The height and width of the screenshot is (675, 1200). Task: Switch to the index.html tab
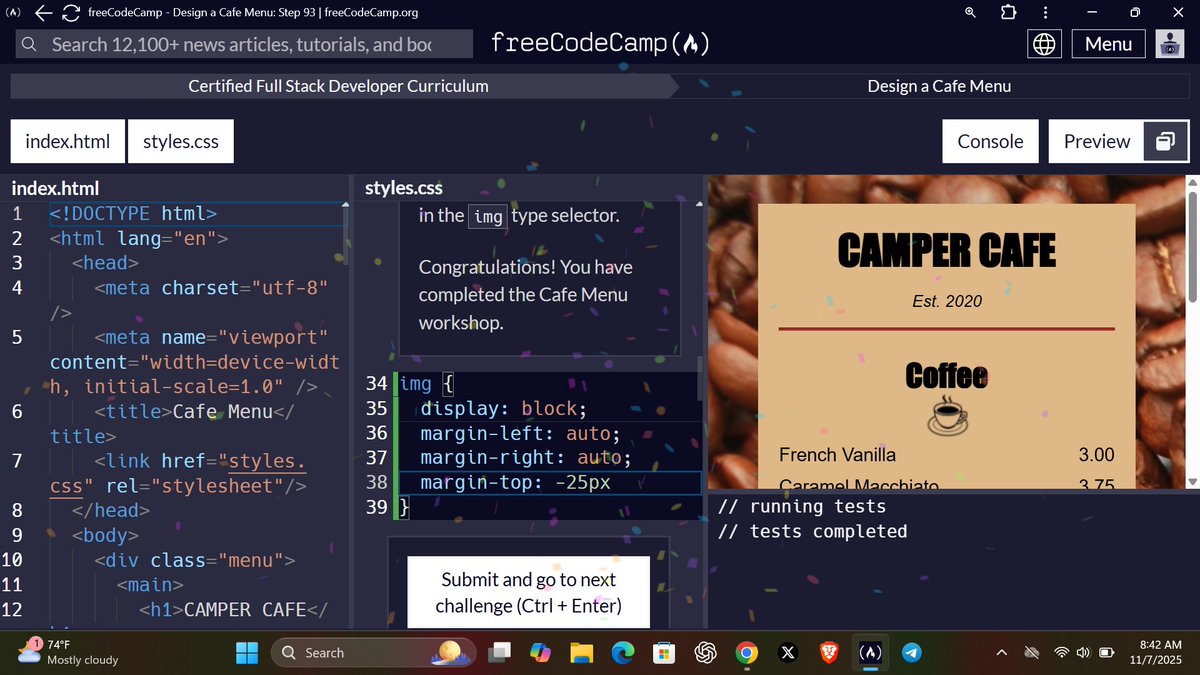coord(66,141)
